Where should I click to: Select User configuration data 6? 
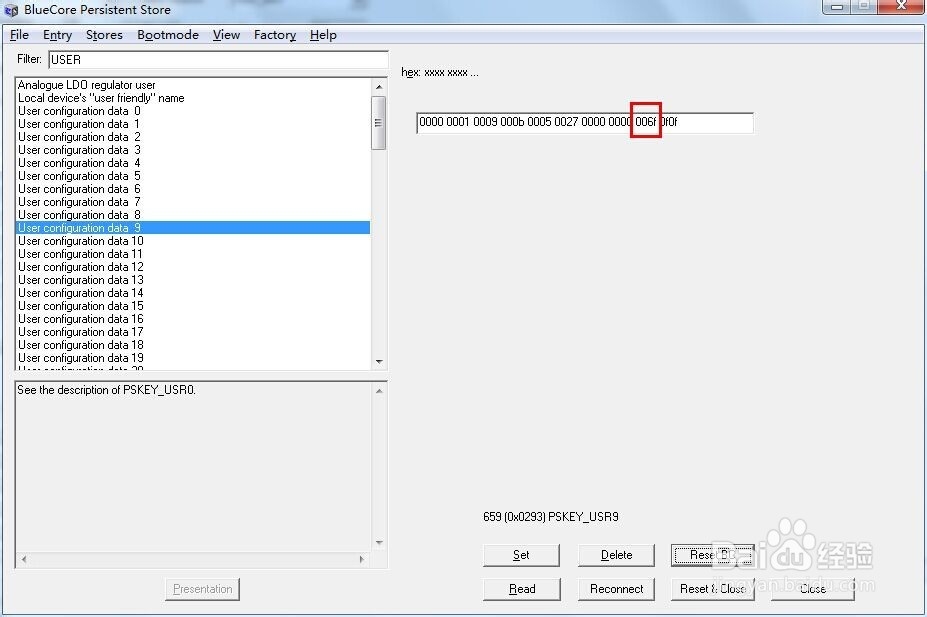click(x=193, y=189)
